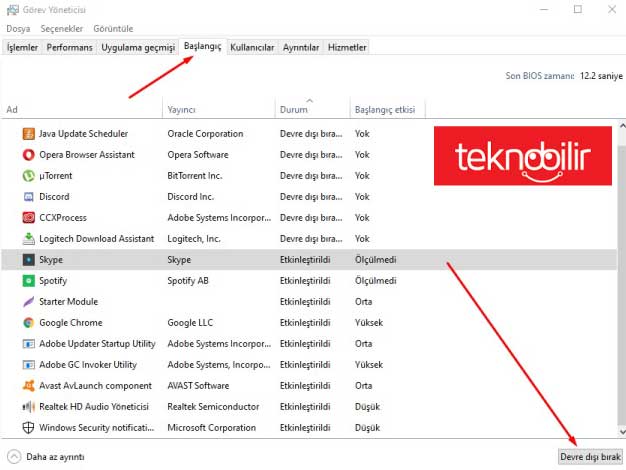Select the Windows Security notificati... row name
The width and height of the screenshot is (626, 470).
pos(96,428)
